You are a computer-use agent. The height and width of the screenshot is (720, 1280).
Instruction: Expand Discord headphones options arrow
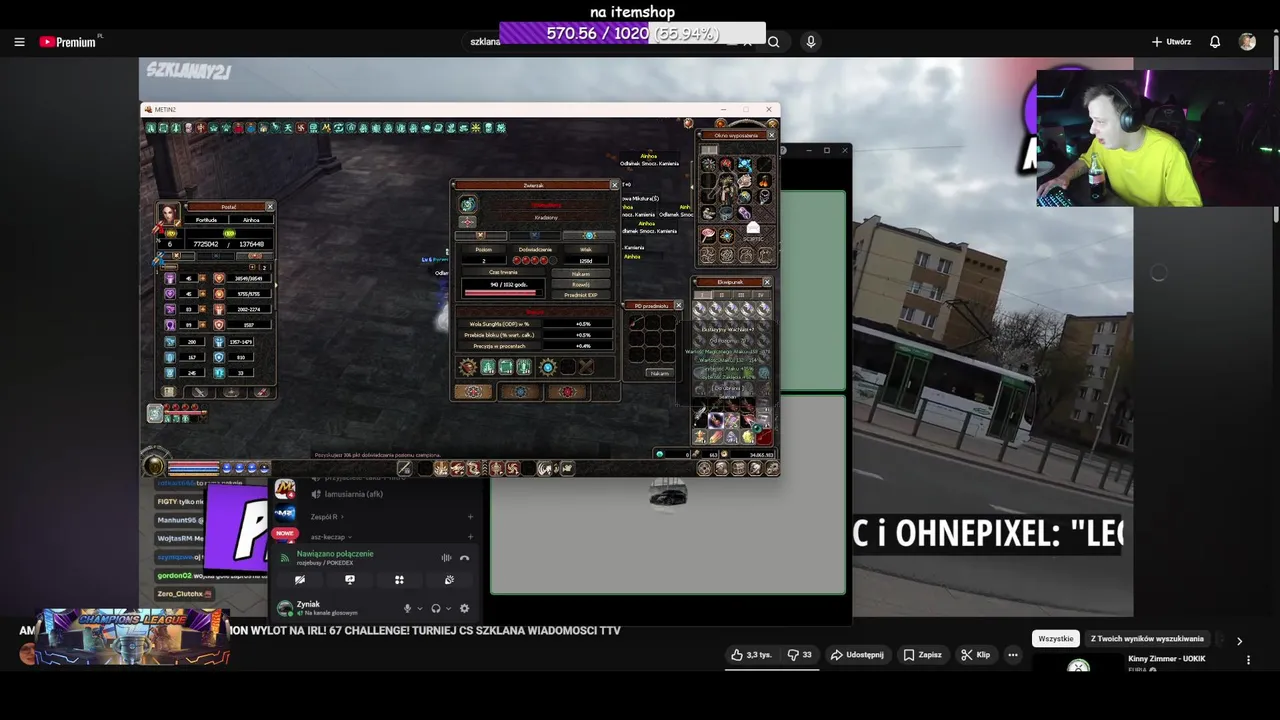click(448, 608)
